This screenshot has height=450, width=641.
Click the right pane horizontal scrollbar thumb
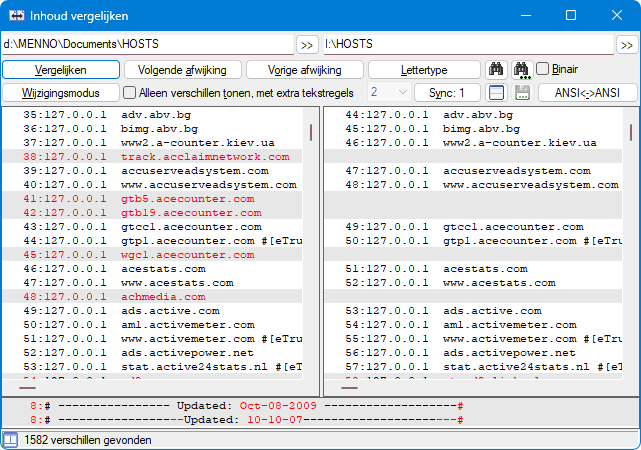pos(350,387)
